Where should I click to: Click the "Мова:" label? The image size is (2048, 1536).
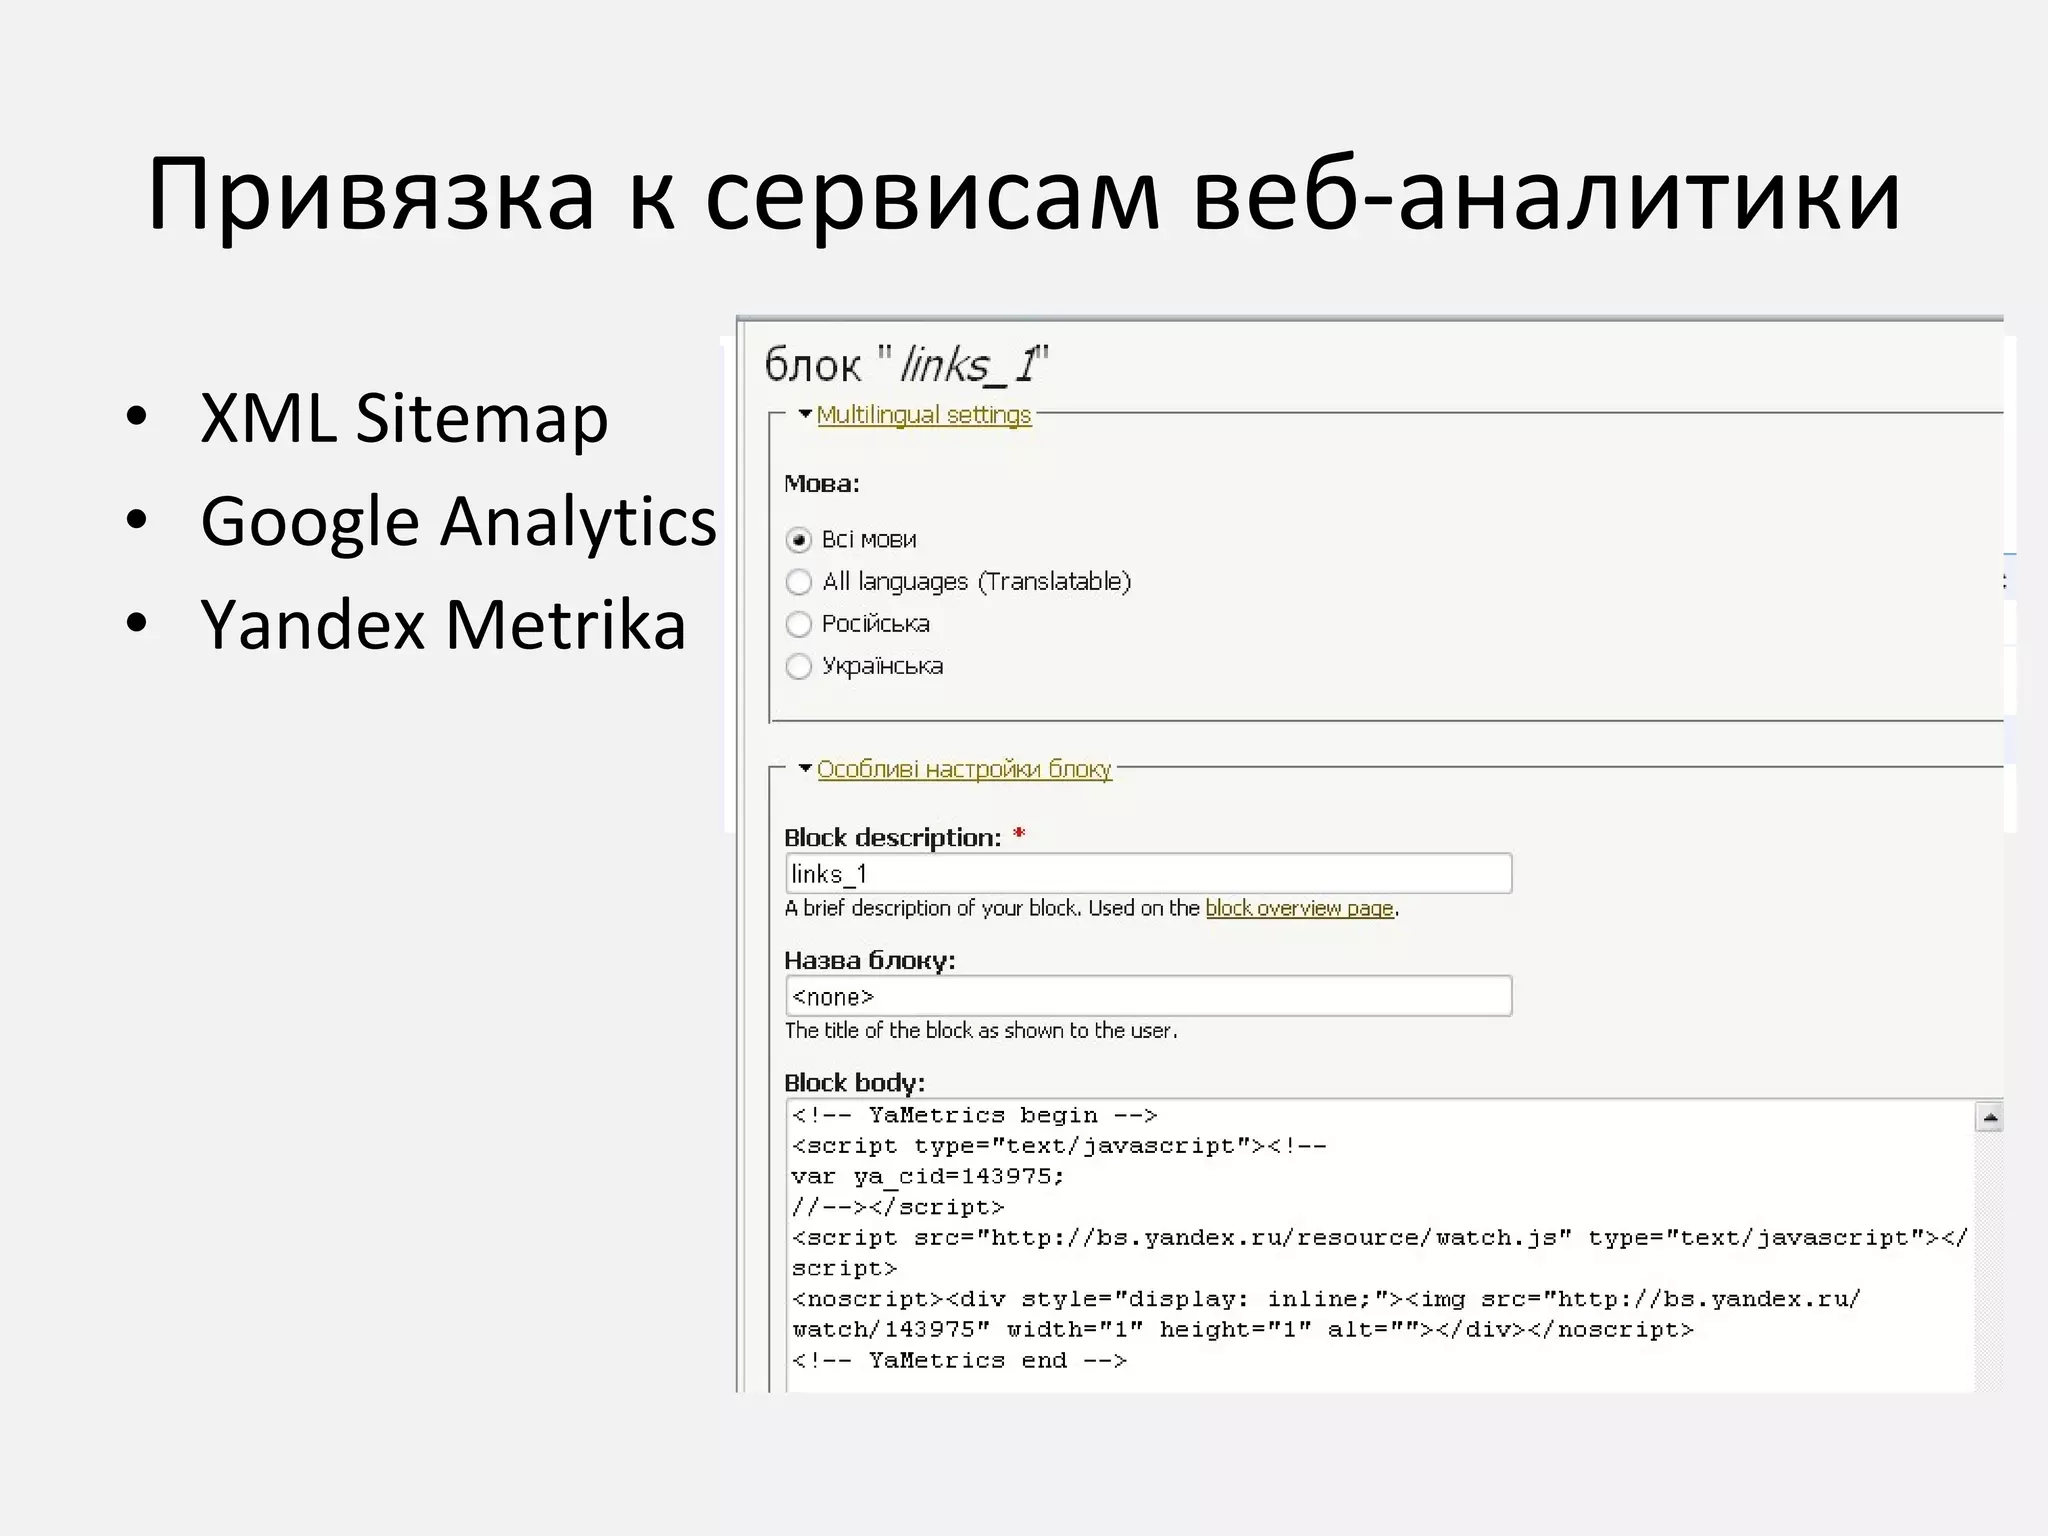click(822, 484)
